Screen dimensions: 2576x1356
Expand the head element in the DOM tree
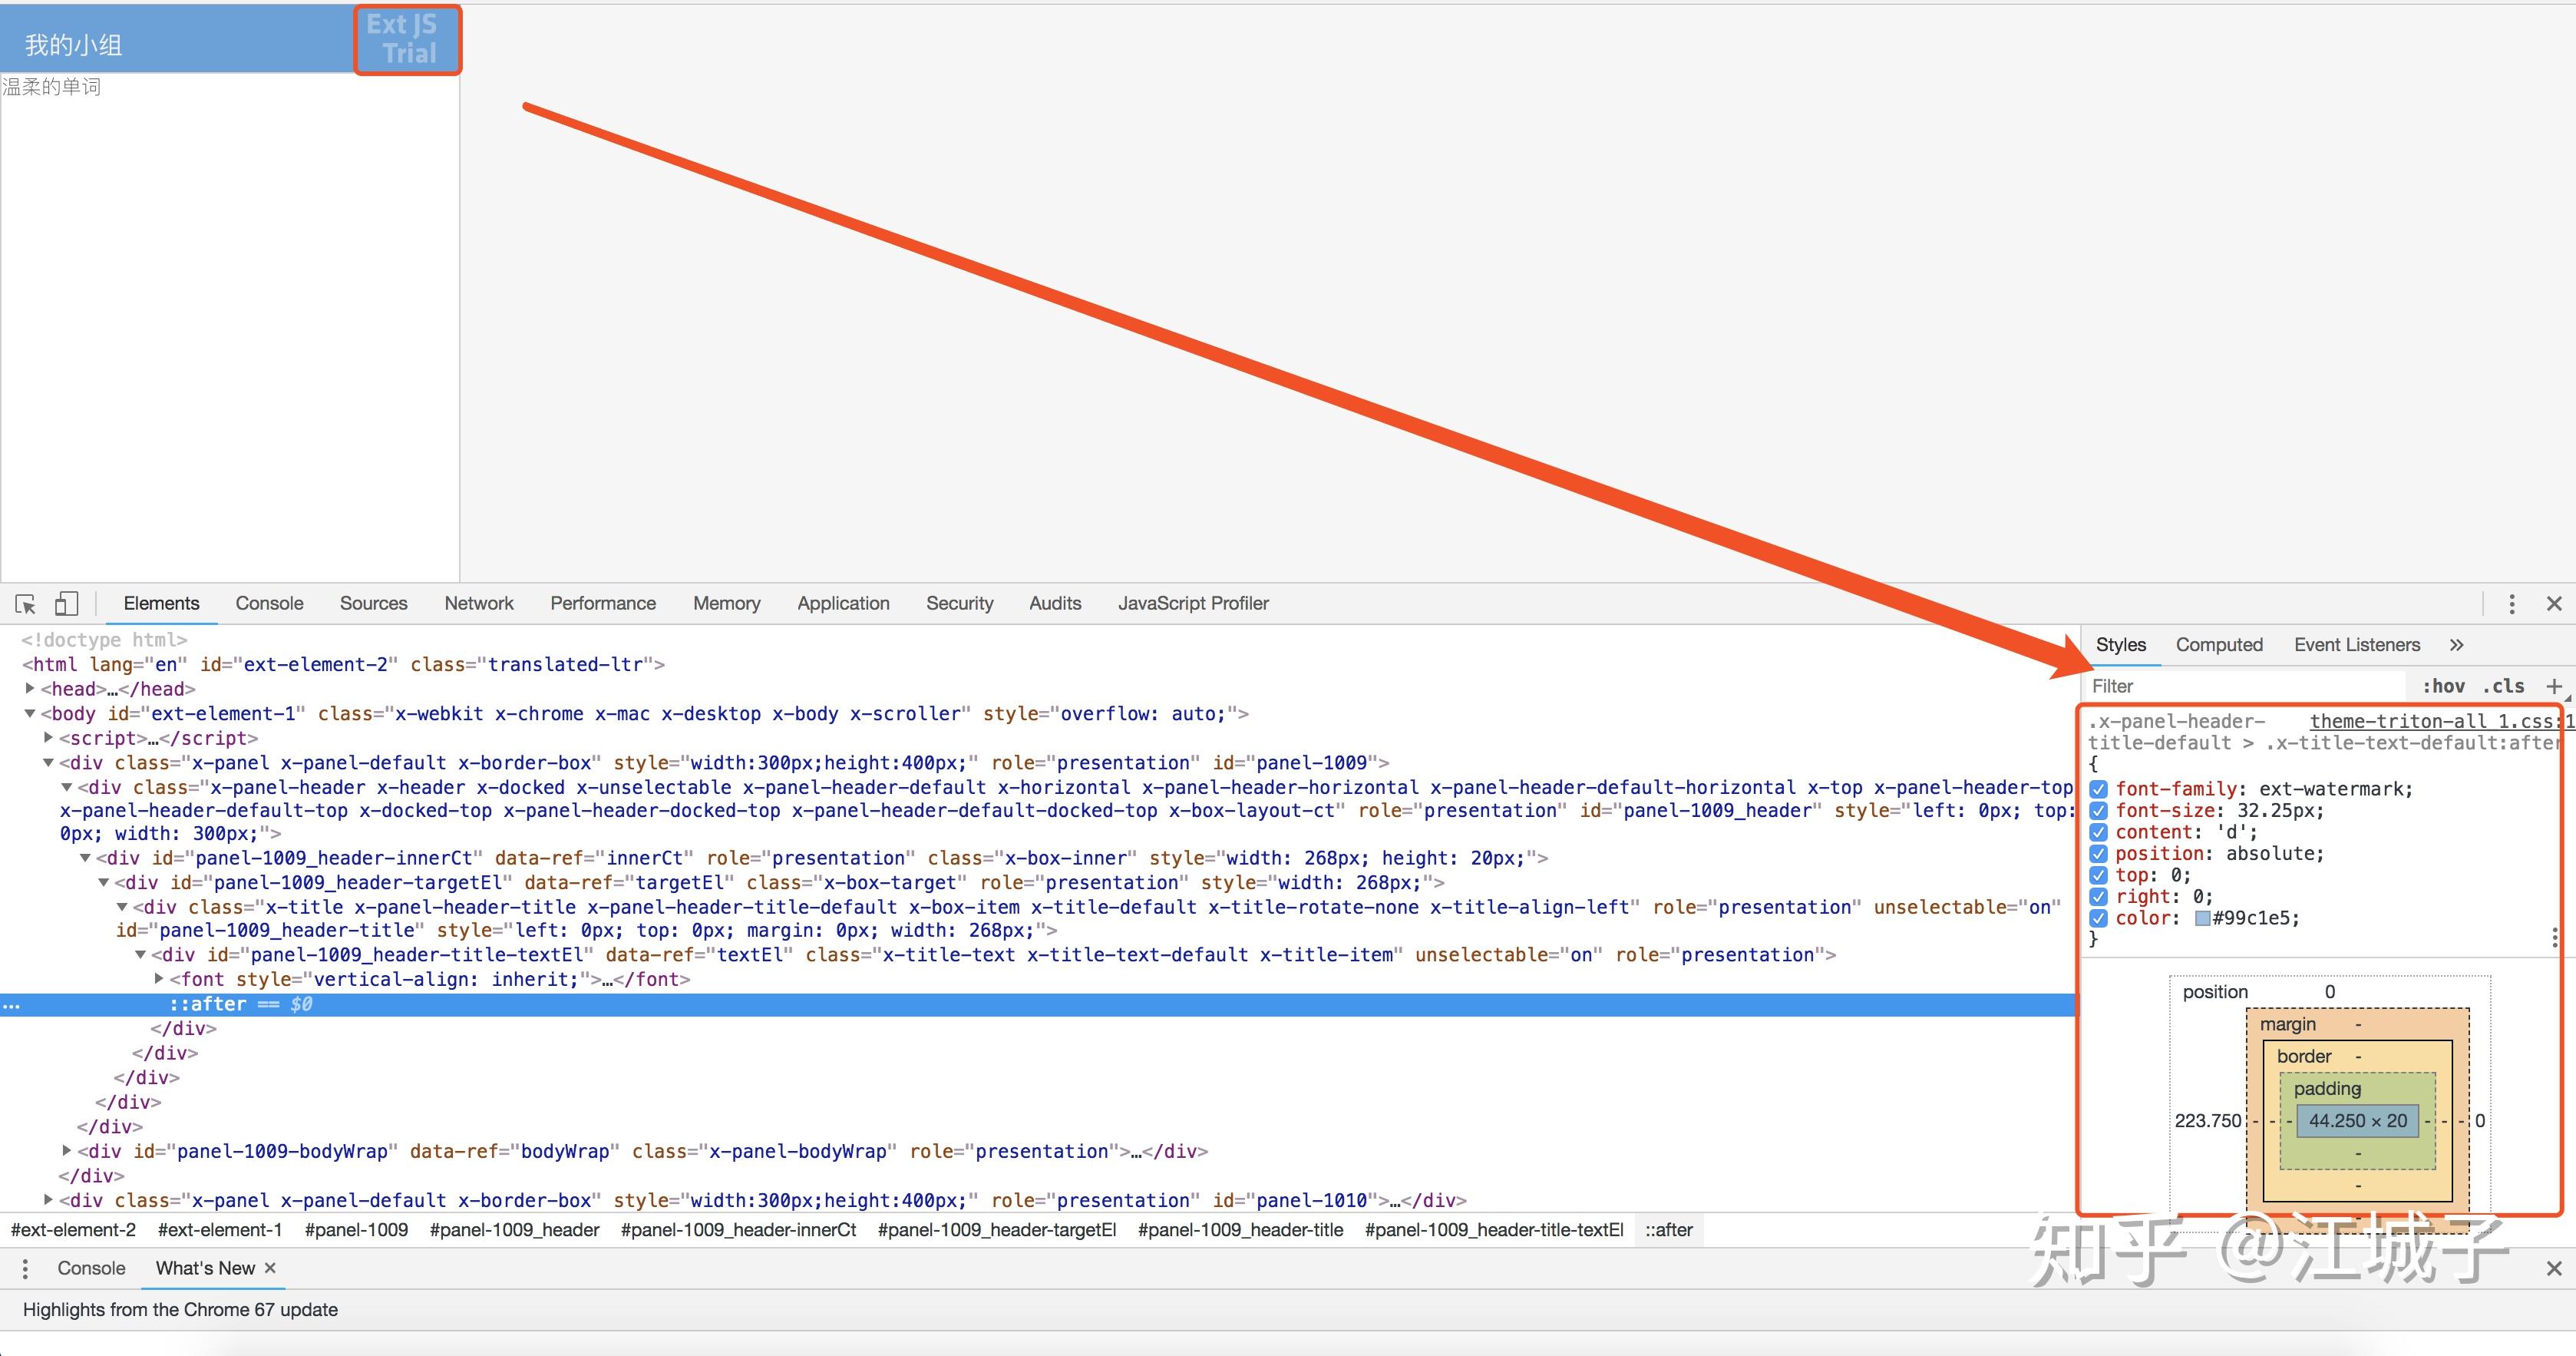click(x=29, y=689)
